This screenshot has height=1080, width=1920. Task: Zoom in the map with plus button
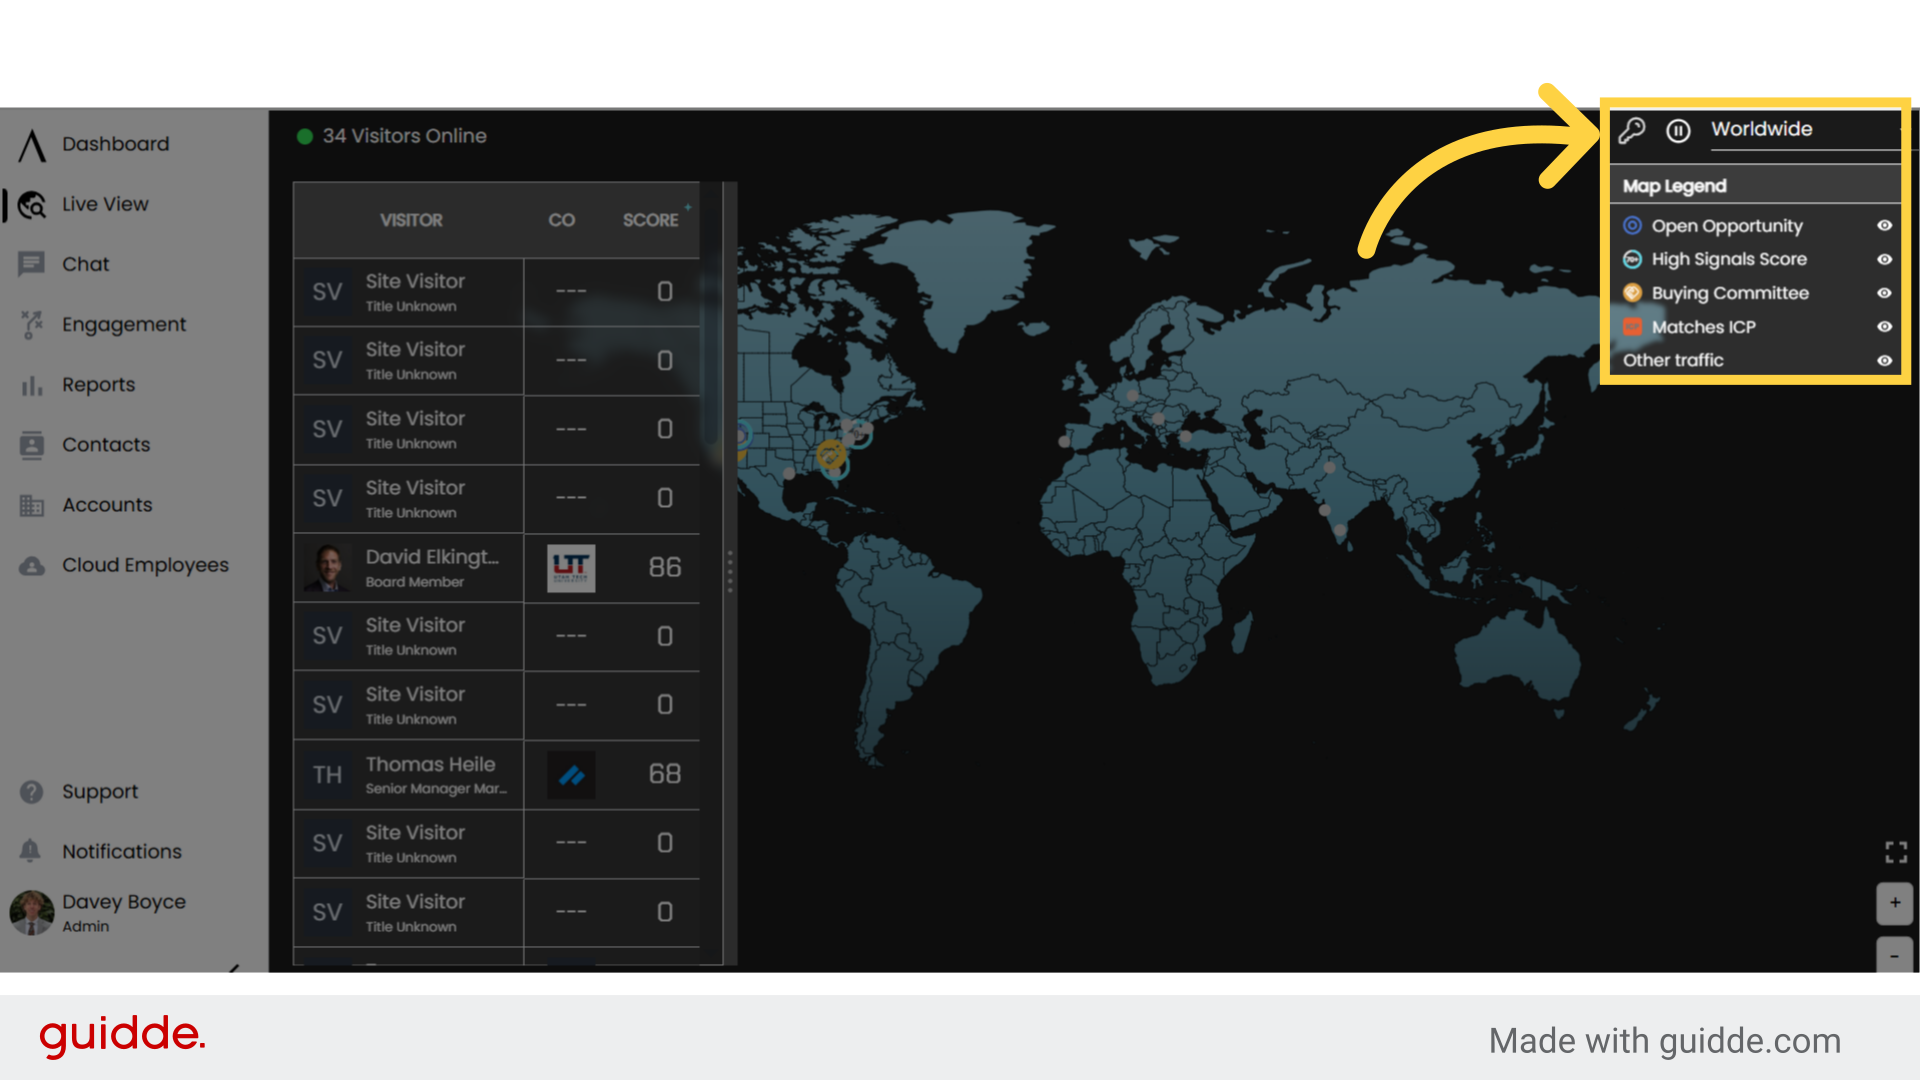point(1895,903)
